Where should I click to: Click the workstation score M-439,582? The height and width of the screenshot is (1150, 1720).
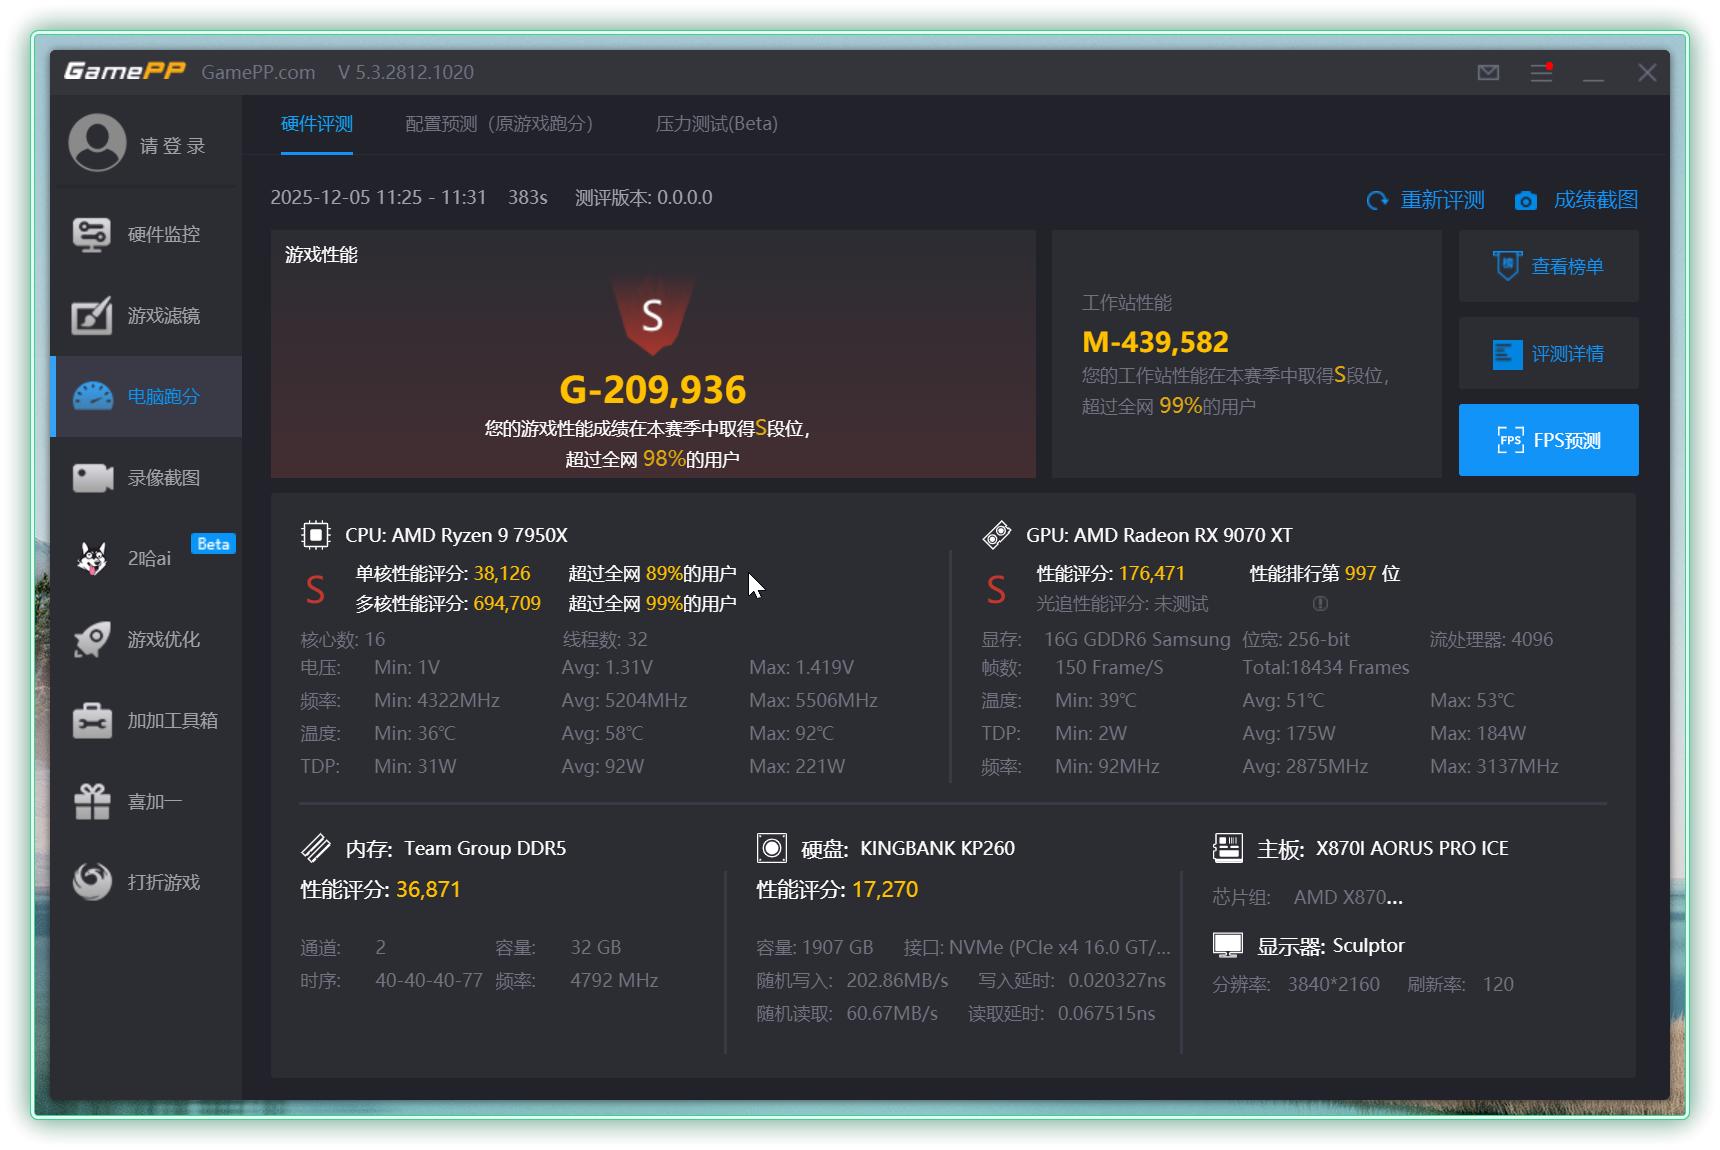click(x=1155, y=342)
